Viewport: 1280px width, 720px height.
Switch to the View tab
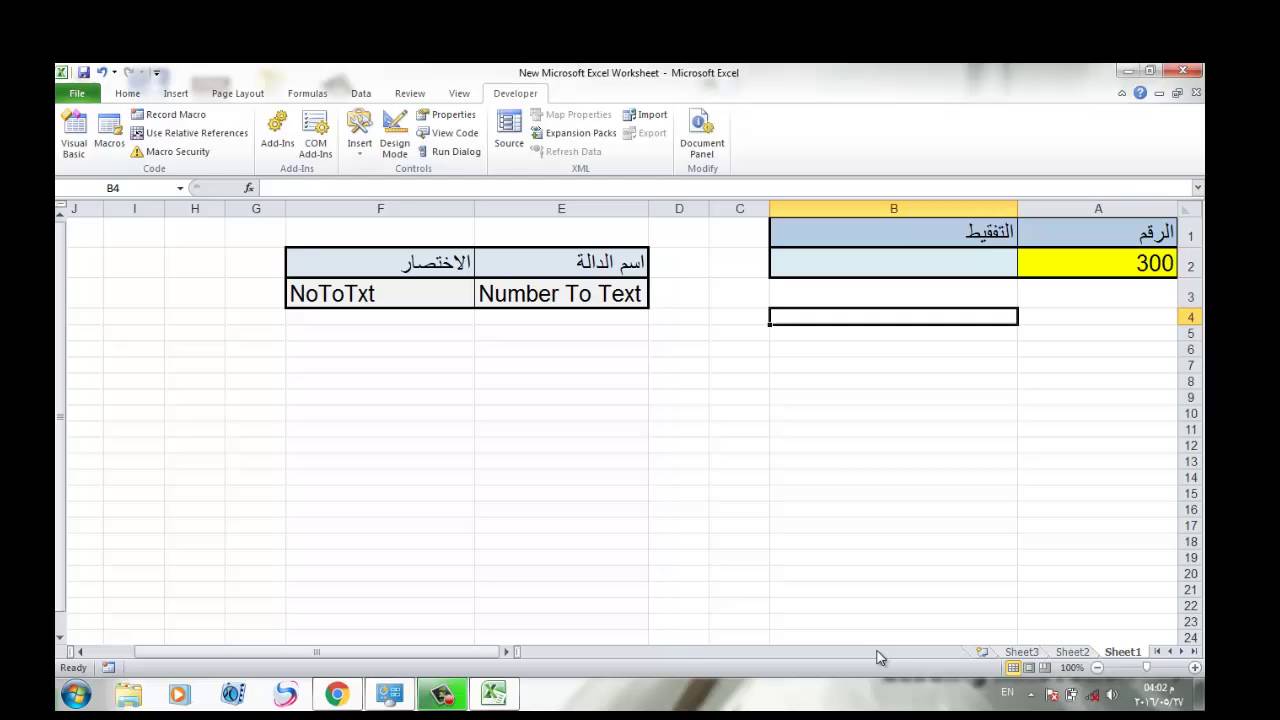pos(459,93)
